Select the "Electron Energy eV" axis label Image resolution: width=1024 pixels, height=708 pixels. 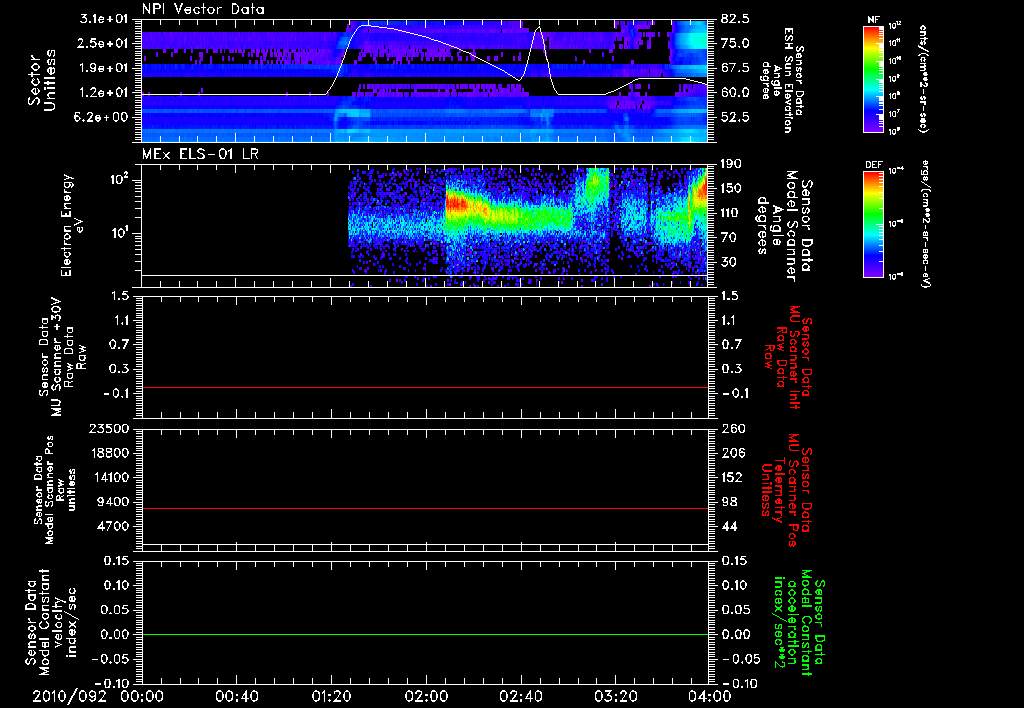70,225
